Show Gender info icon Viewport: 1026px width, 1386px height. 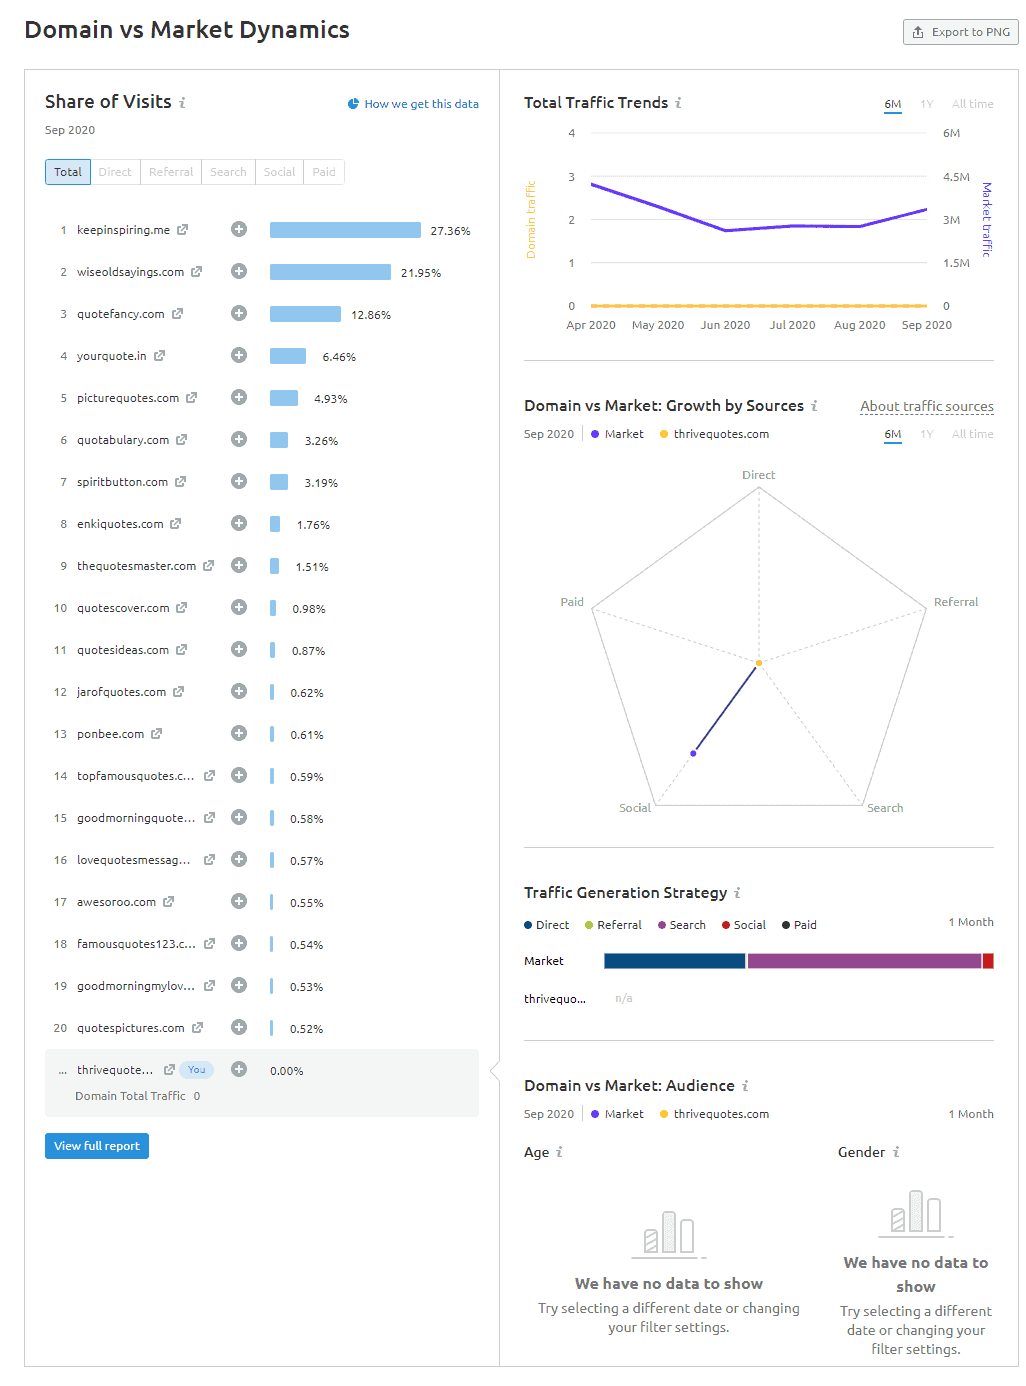896,1152
